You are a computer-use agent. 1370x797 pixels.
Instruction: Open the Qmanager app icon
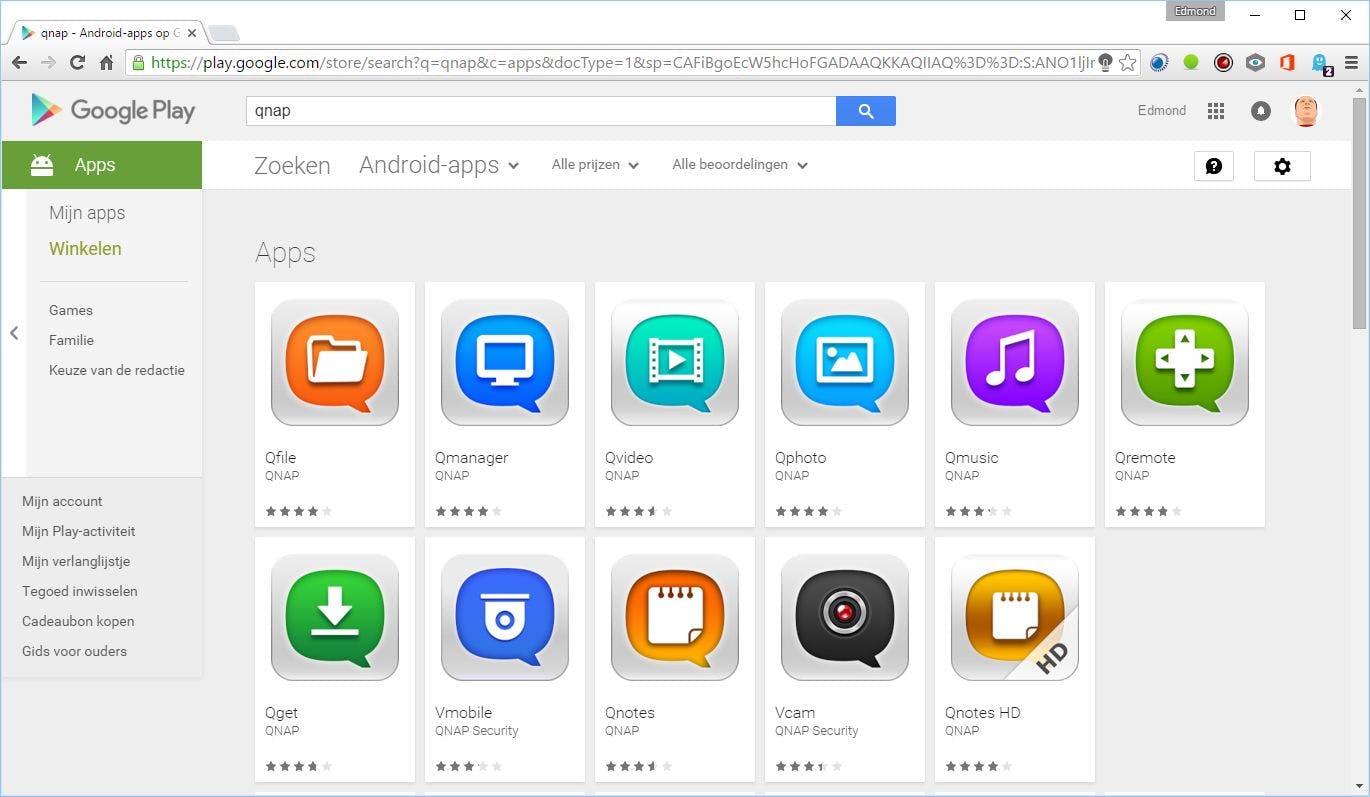click(505, 362)
